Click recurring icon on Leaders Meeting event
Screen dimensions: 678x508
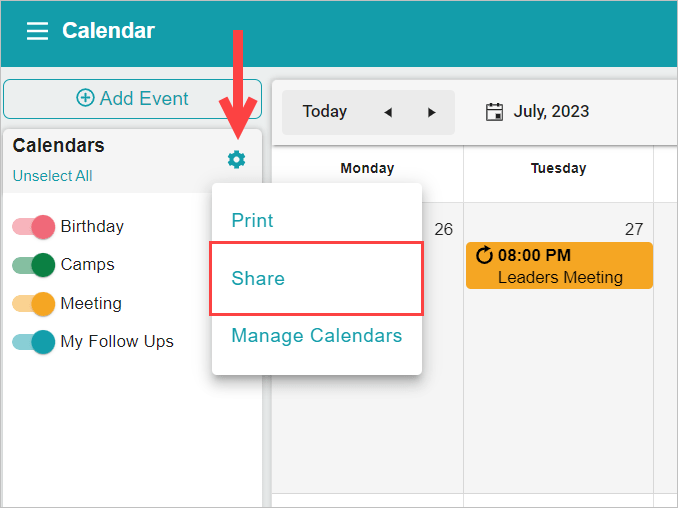click(x=484, y=255)
